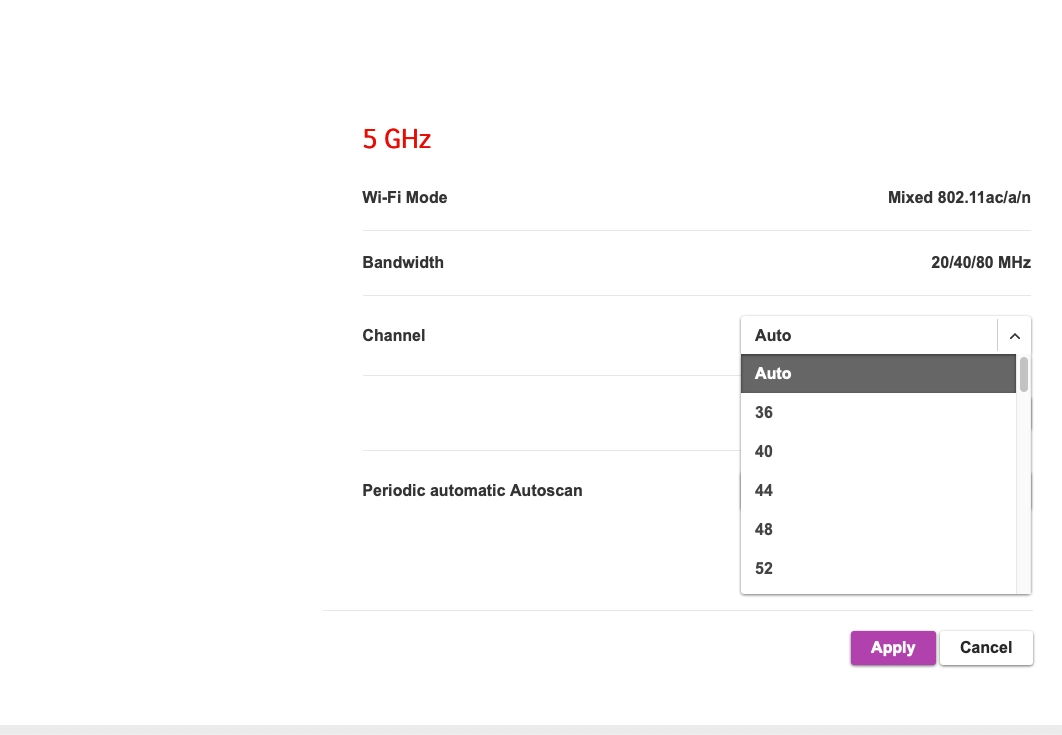Click the Wi-Fi Mode label
The width and height of the screenshot is (1062, 735).
(x=405, y=198)
